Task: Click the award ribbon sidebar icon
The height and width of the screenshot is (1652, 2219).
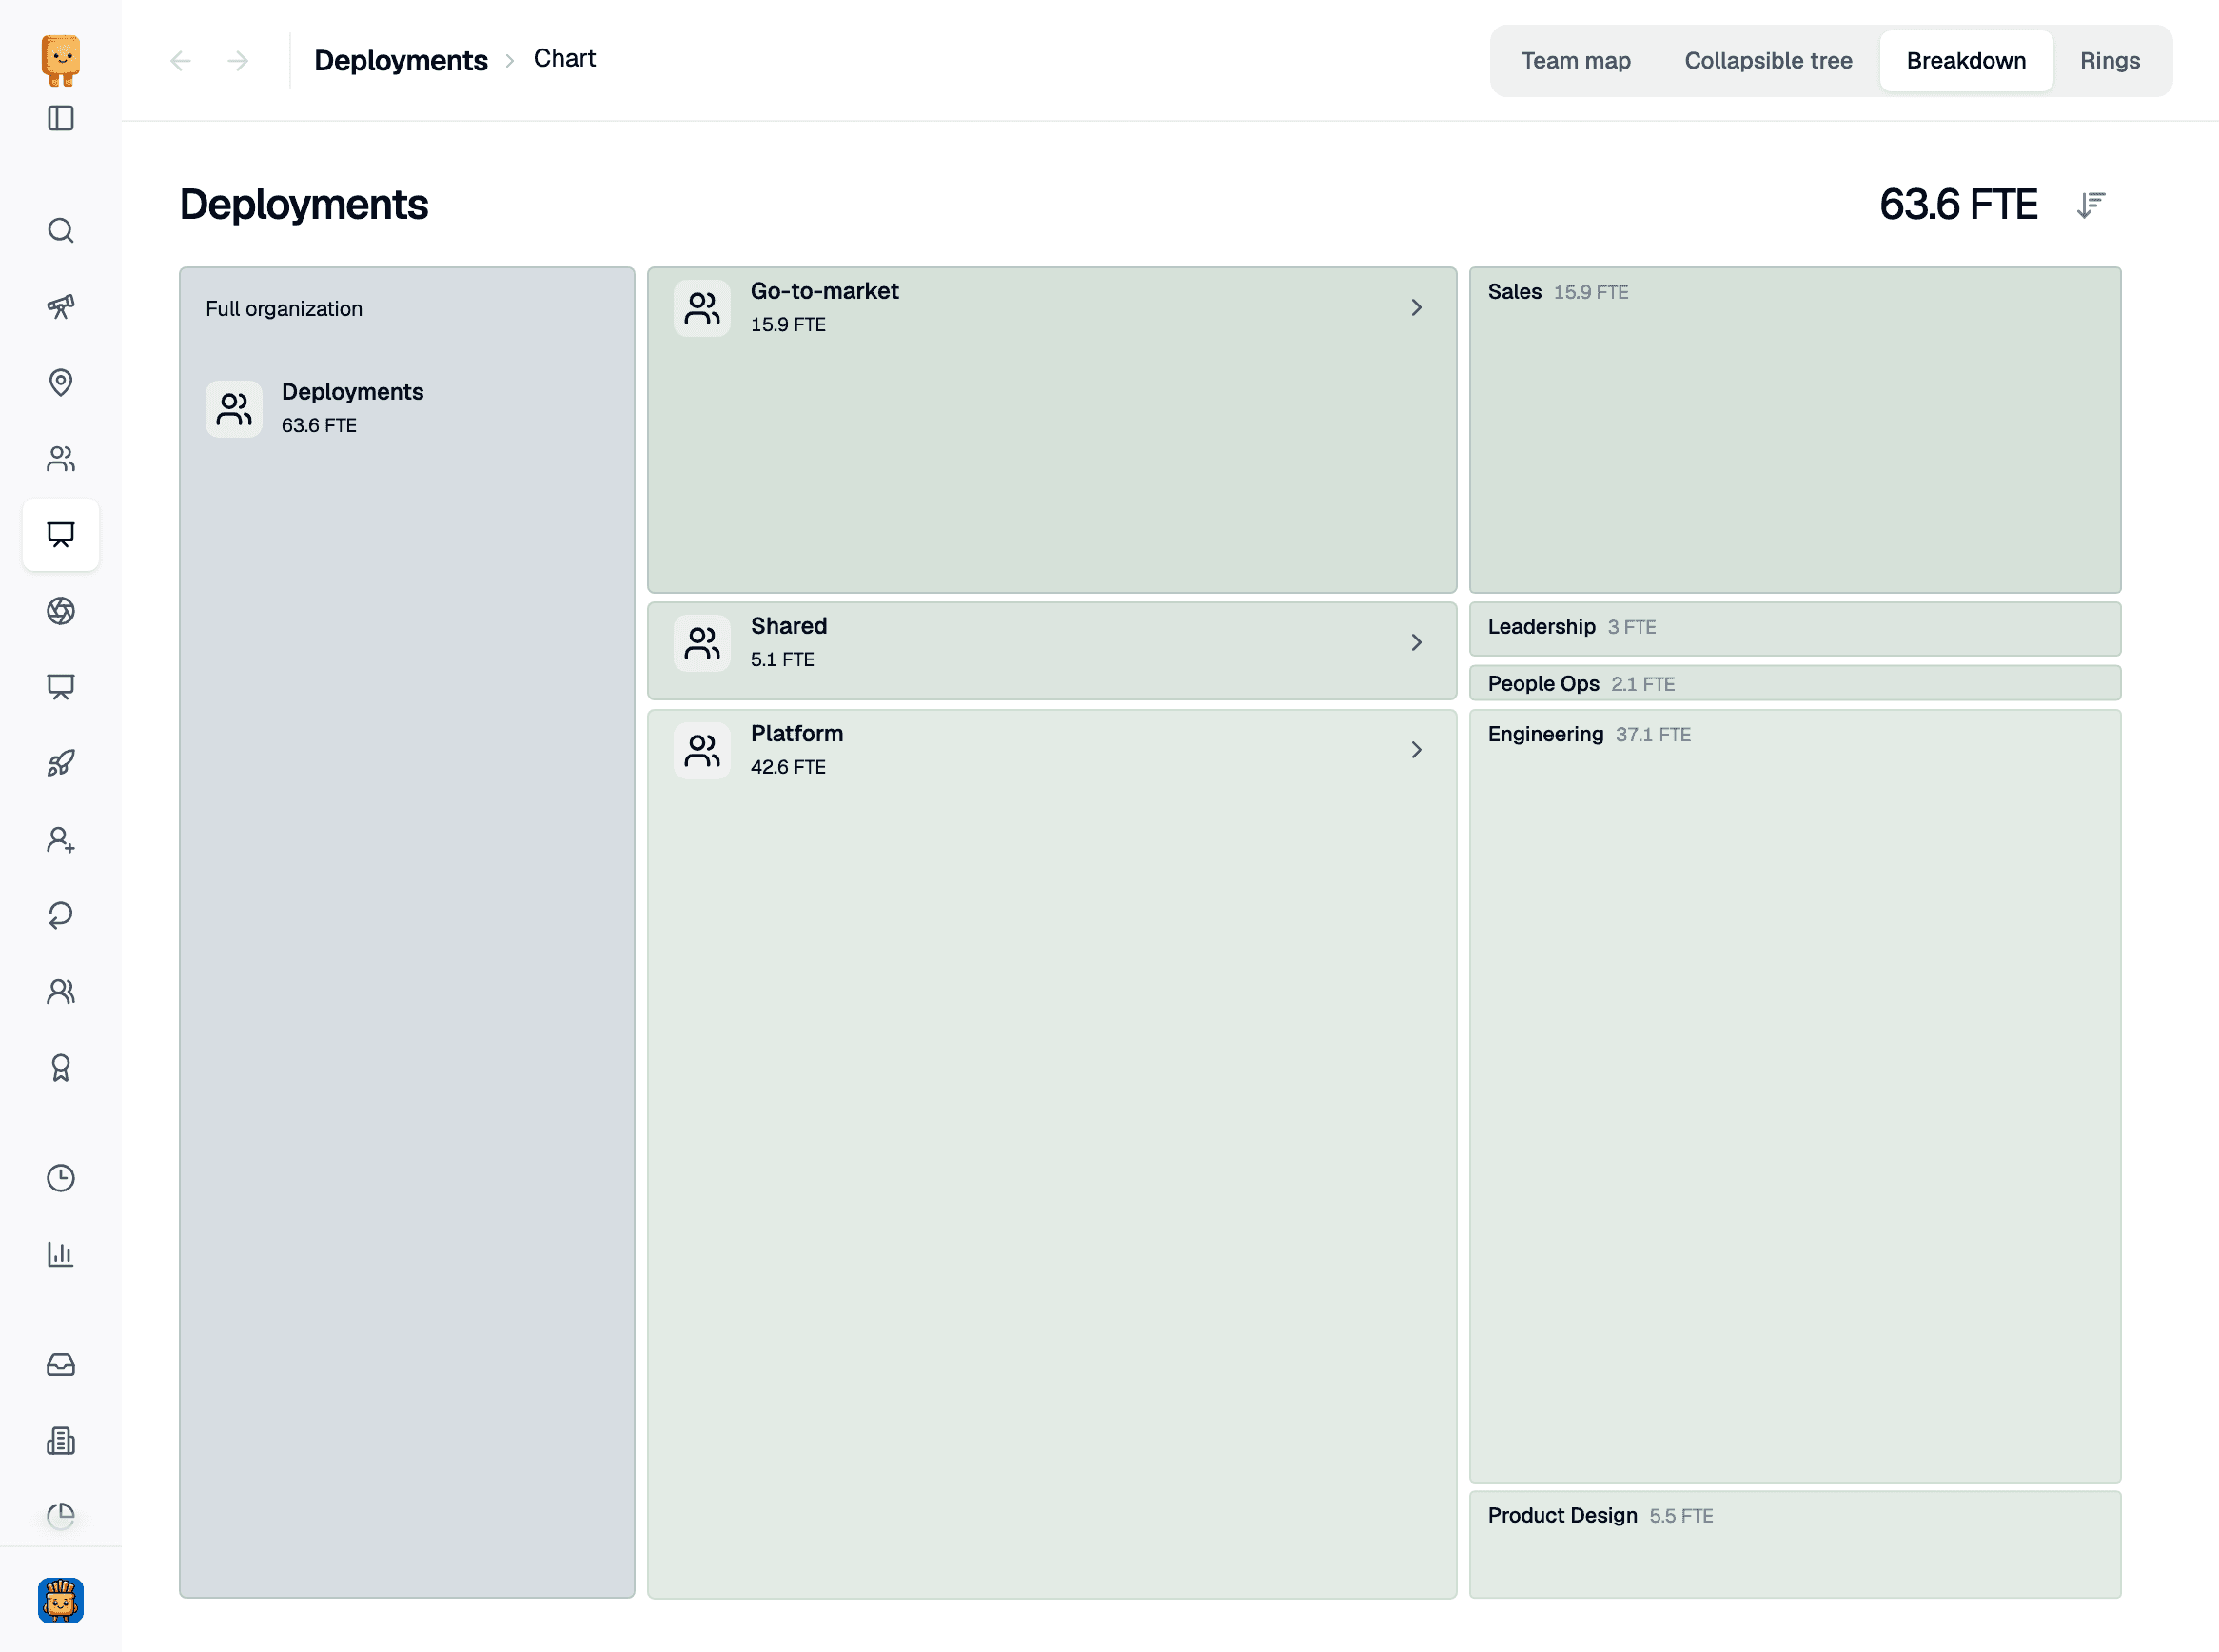Action: (x=61, y=1067)
